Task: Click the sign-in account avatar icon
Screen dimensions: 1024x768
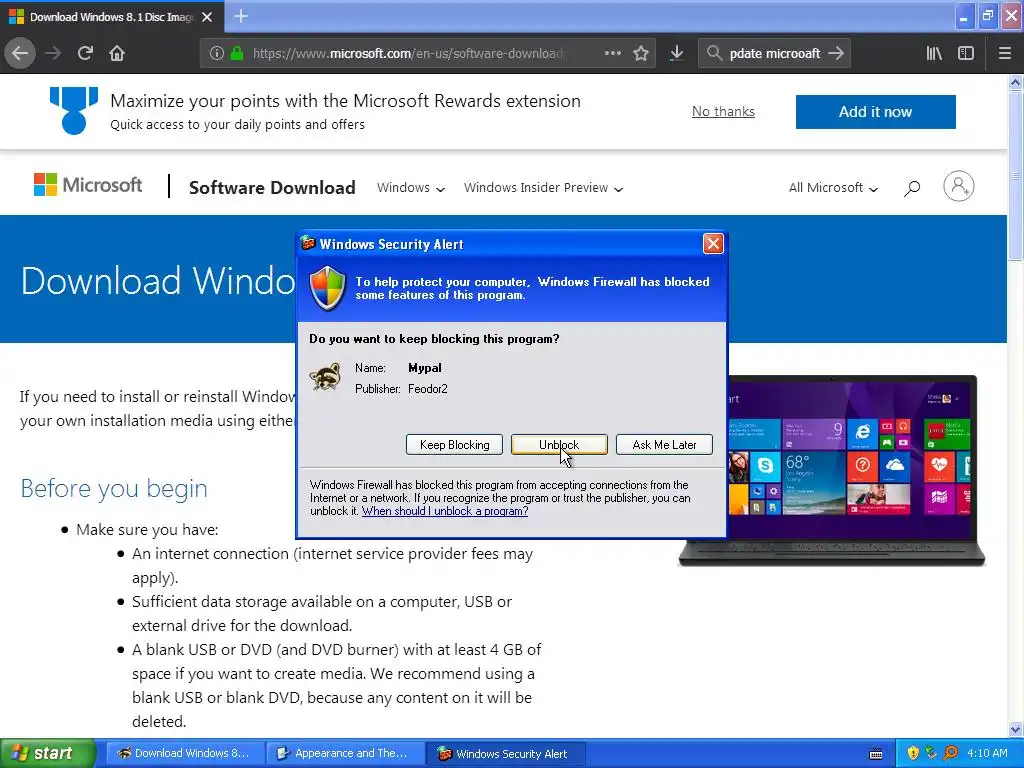Action: pyautogui.click(x=959, y=186)
